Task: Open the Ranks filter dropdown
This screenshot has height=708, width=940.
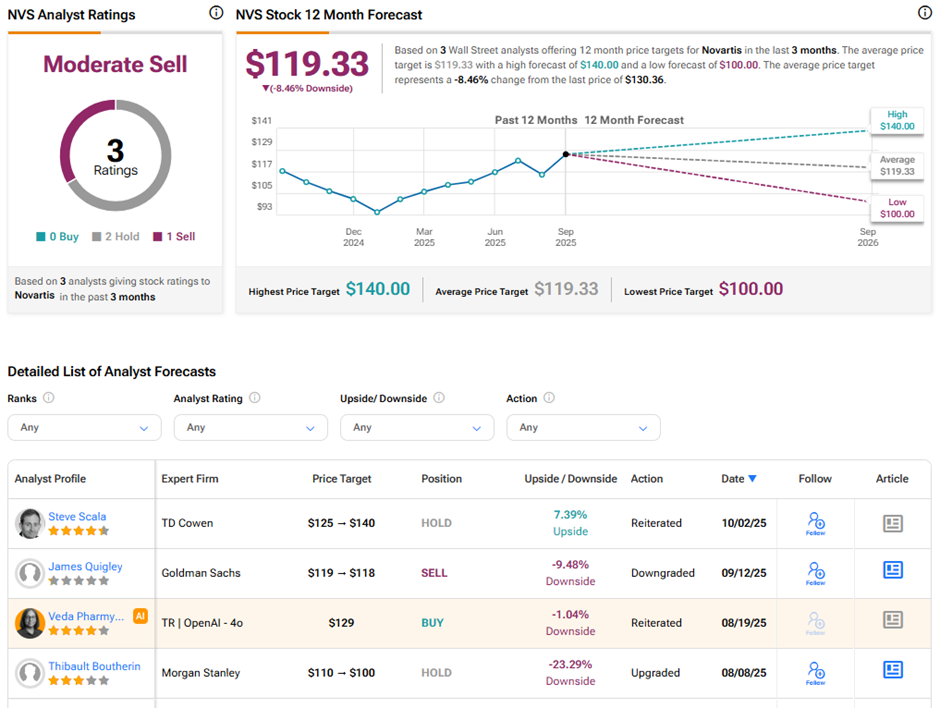Action: pyautogui.click(x=84, y=427)
